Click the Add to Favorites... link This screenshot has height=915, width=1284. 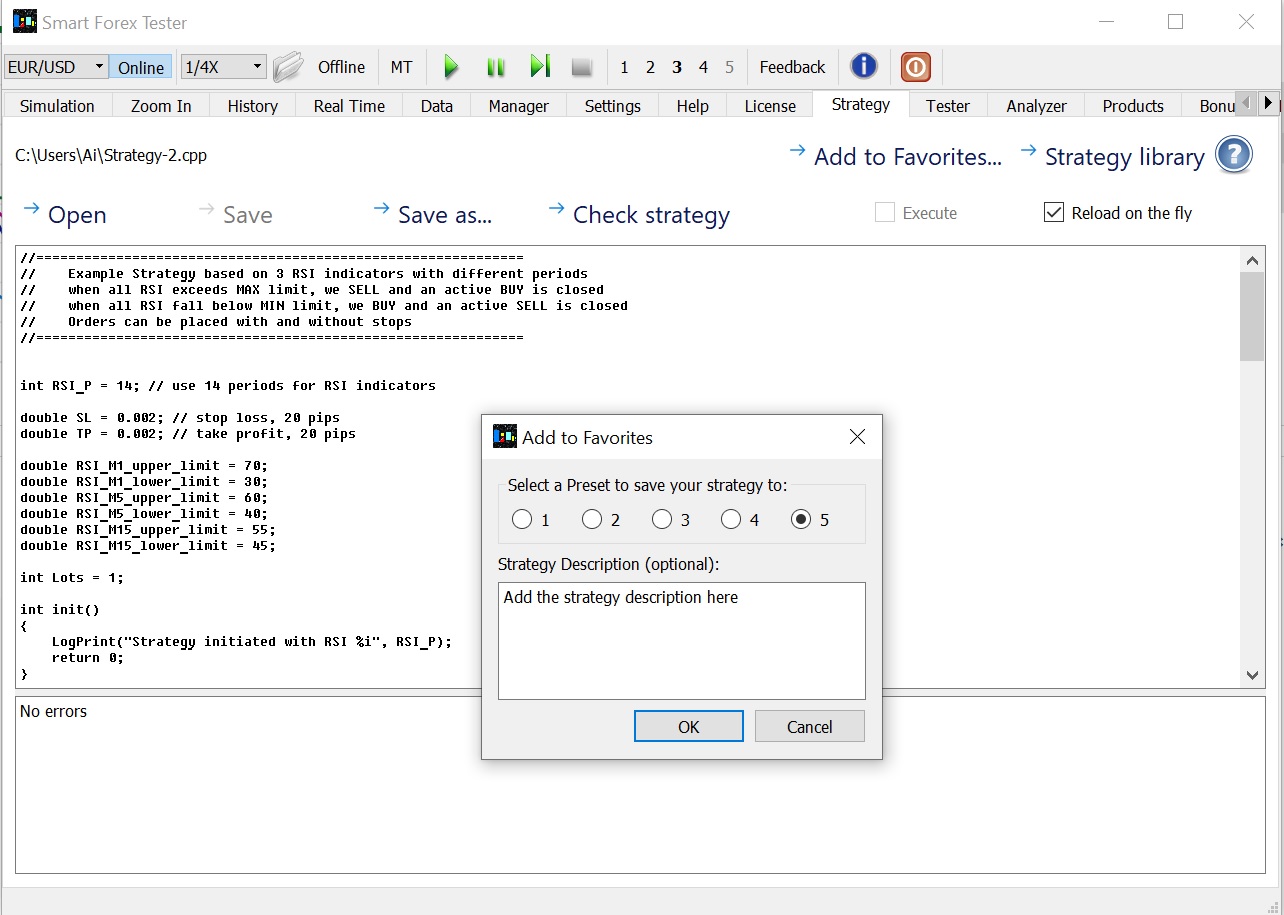tap(895, 156)
